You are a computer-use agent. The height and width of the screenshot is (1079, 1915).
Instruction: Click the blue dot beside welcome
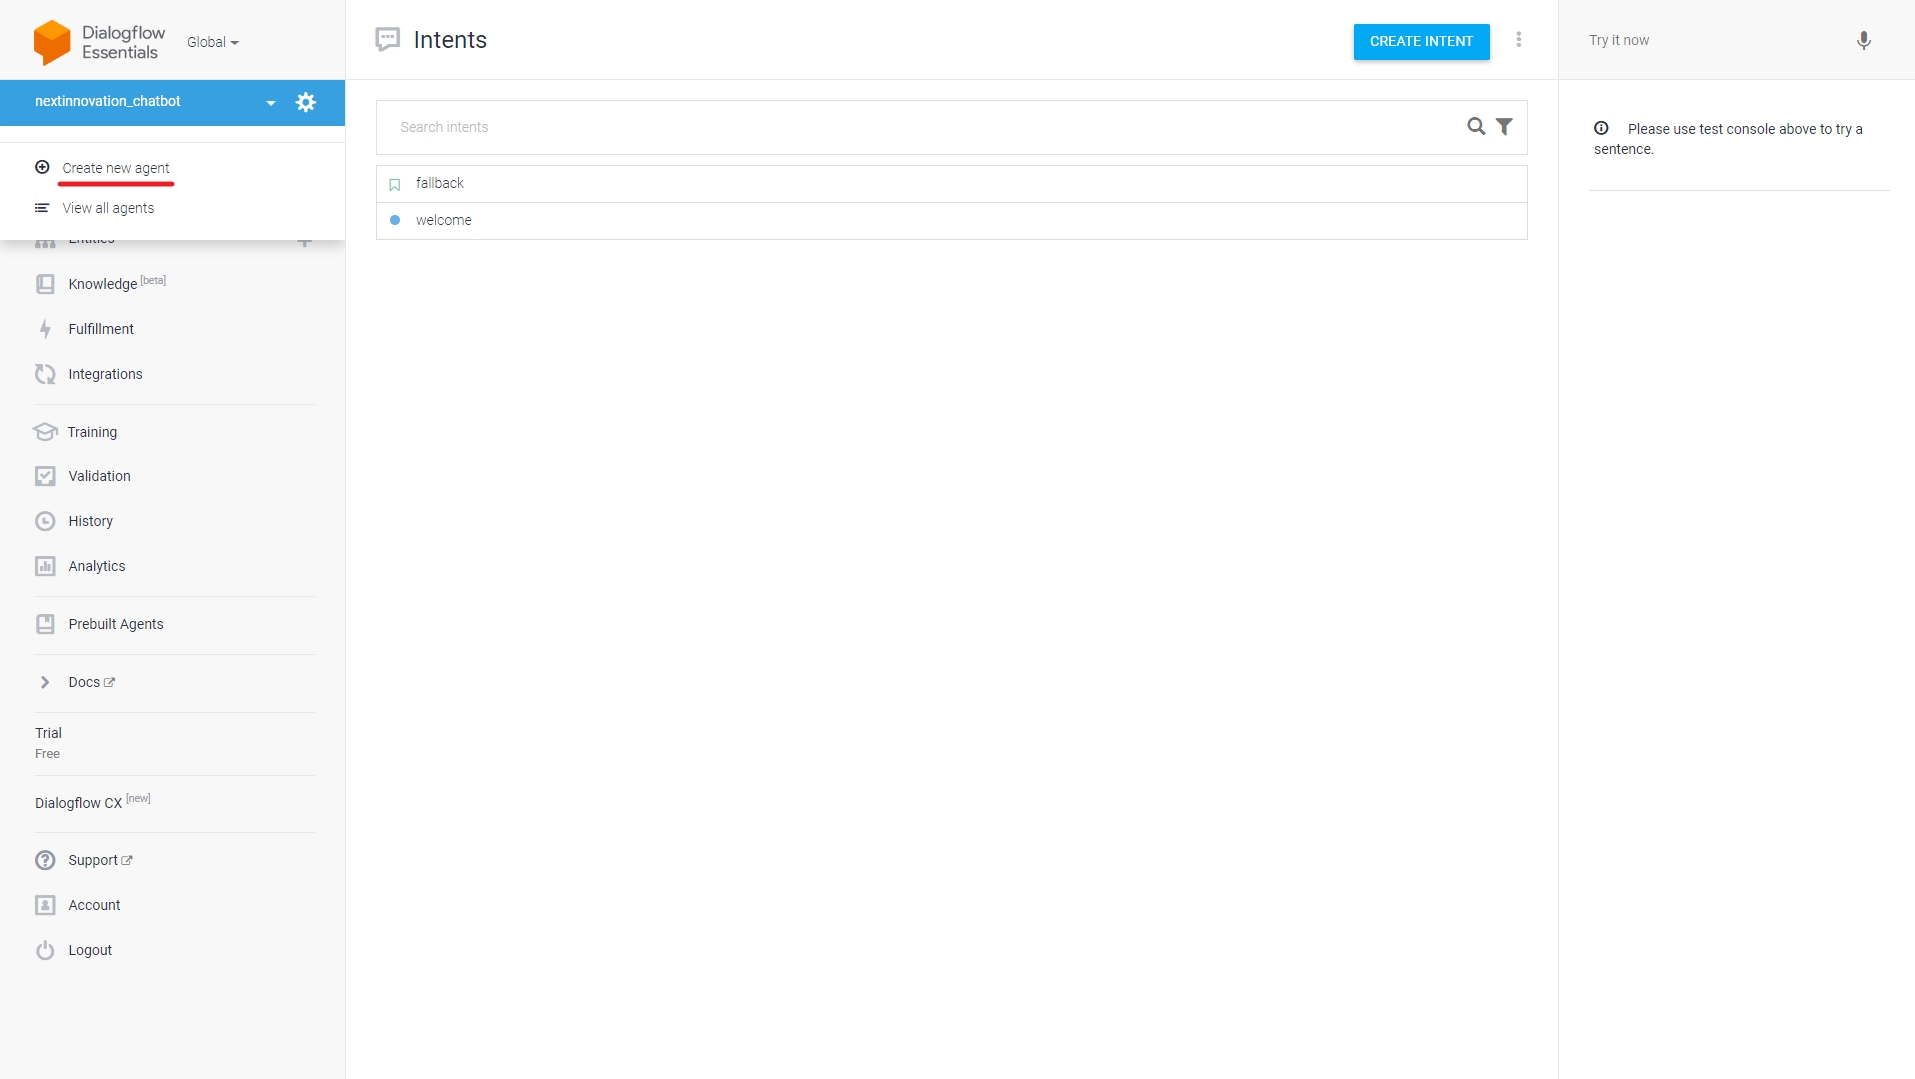(x=394, y=220)
